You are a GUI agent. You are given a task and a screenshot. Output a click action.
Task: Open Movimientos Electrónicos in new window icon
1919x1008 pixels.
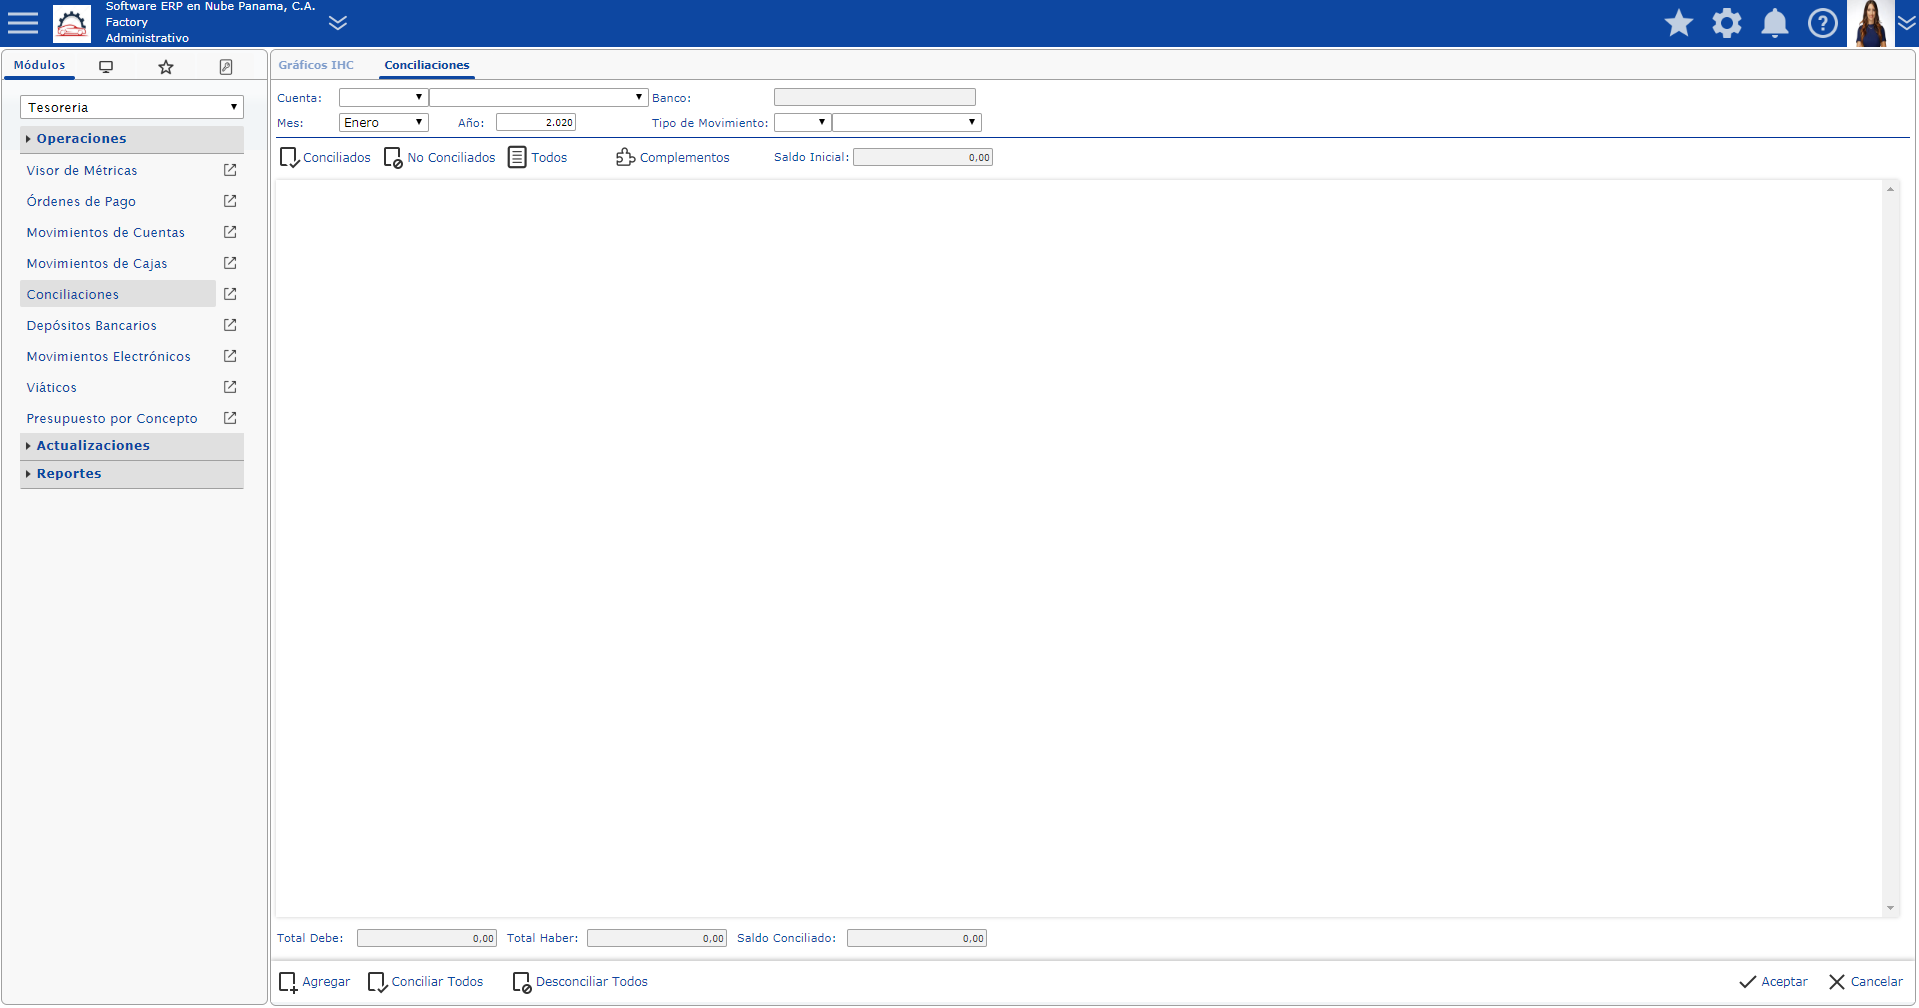point(230,356)
